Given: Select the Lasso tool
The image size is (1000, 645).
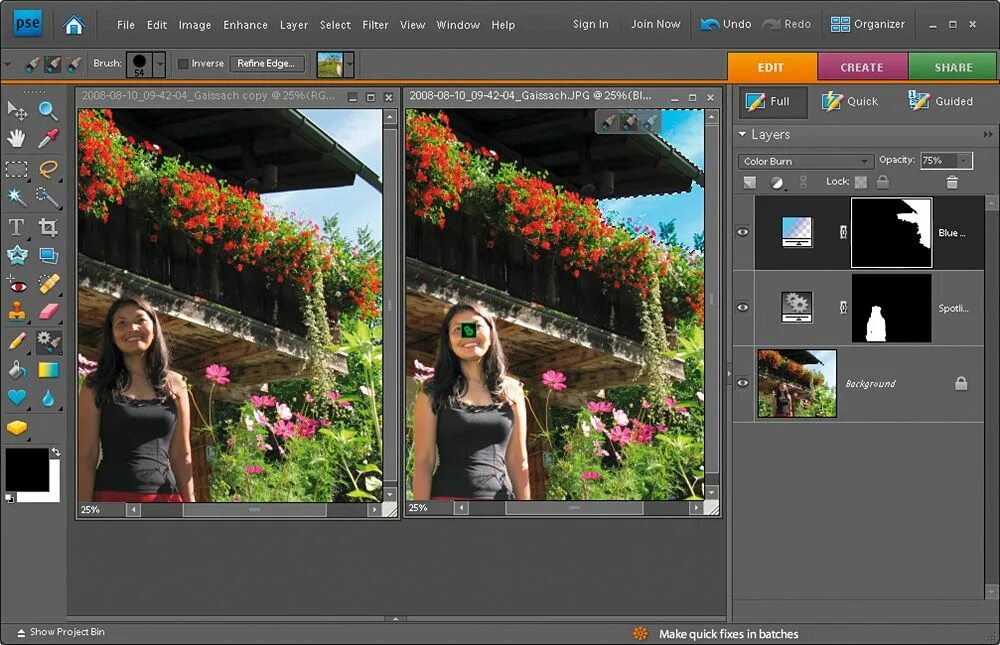Looking at the screenshot, I should [x=48, y=169].
